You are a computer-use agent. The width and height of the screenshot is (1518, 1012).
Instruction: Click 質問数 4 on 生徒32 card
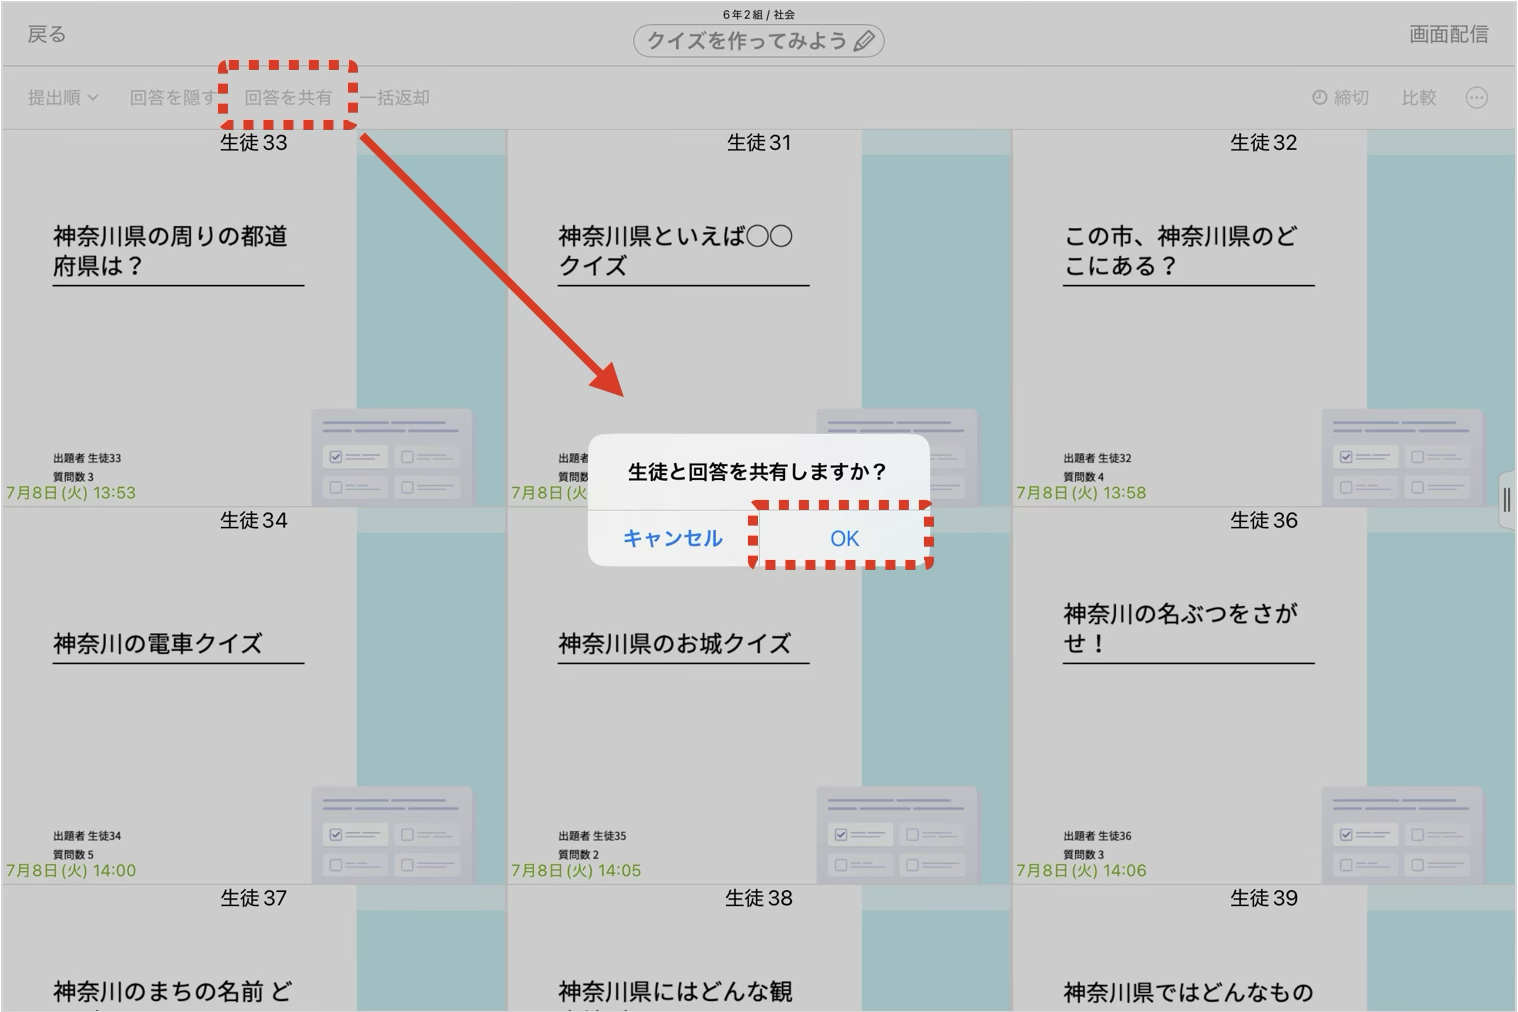(x=1083, y=477)
